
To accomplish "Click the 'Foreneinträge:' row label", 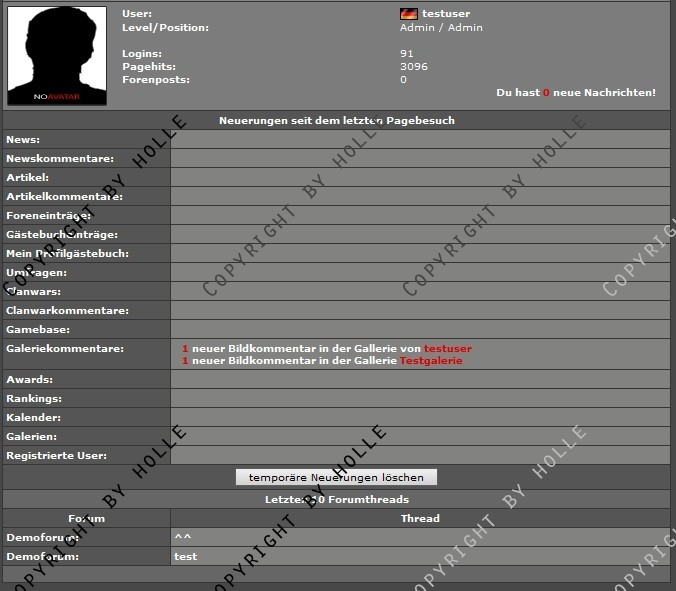I will [x=48, y=216].
